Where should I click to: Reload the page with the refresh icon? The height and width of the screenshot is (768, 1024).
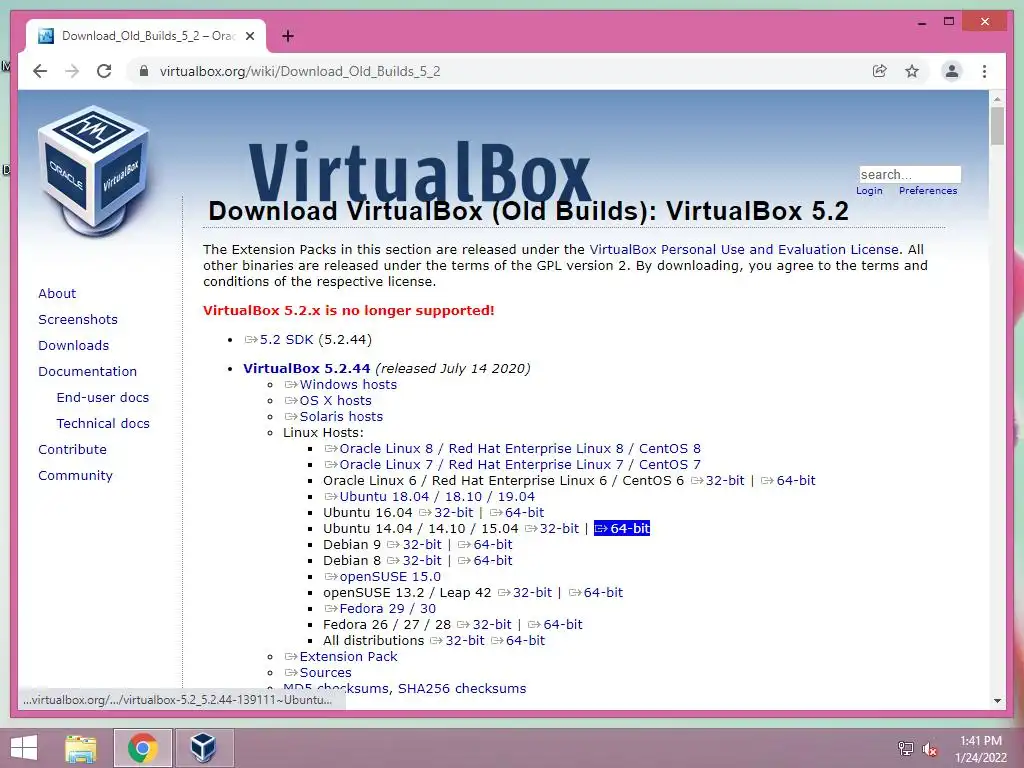(104, 71)
